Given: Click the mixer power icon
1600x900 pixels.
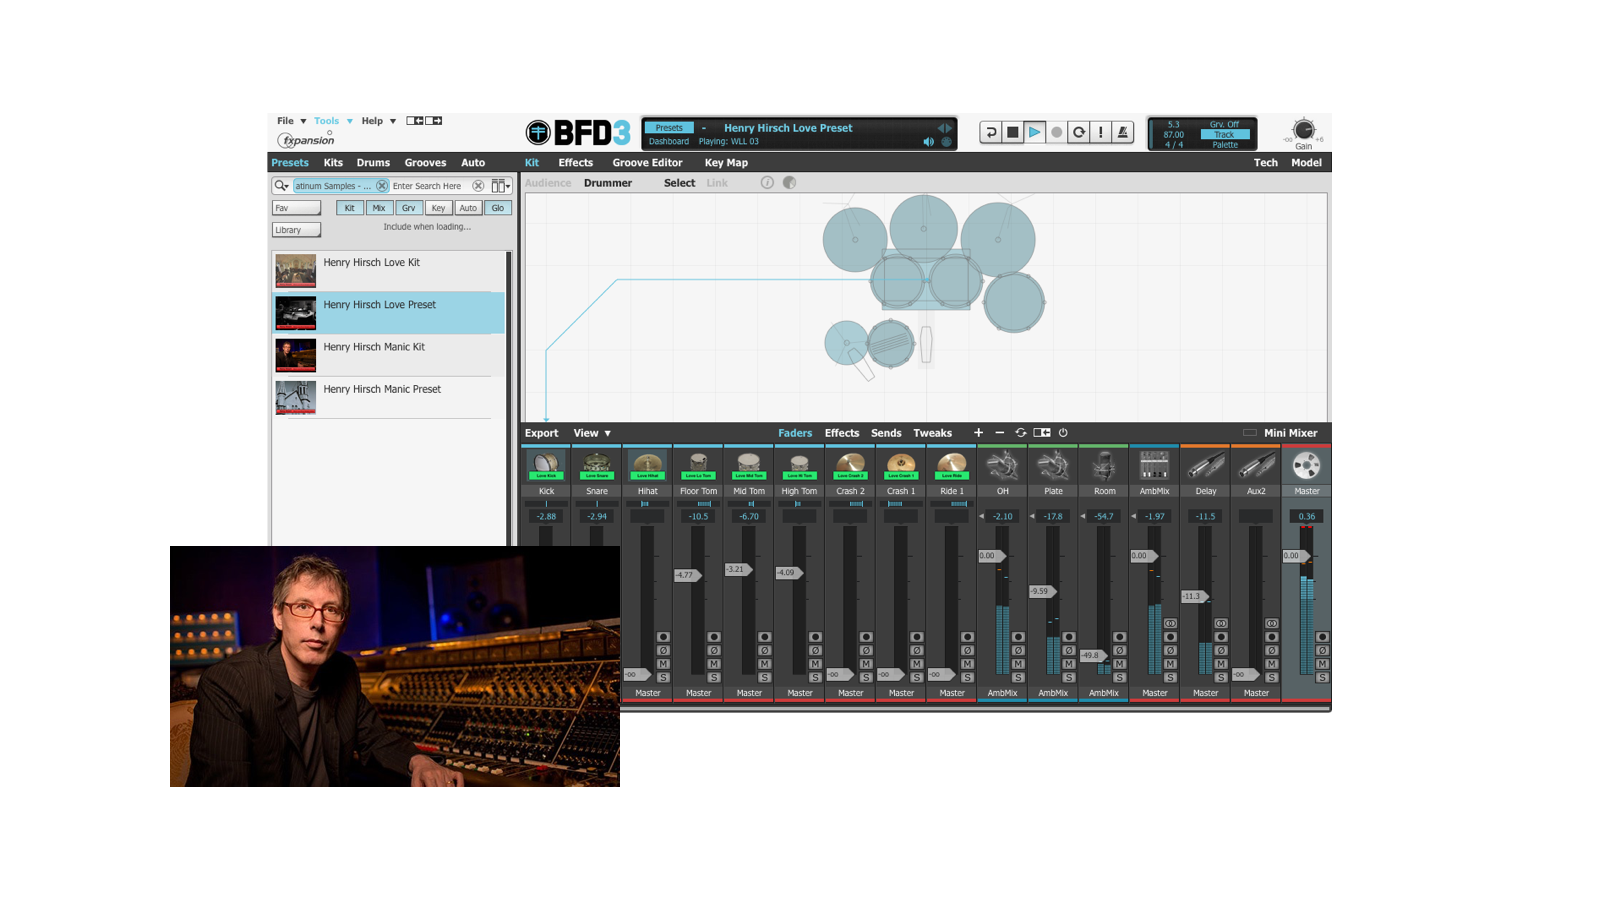Looking at the screenshot, I should point(1063,433).
